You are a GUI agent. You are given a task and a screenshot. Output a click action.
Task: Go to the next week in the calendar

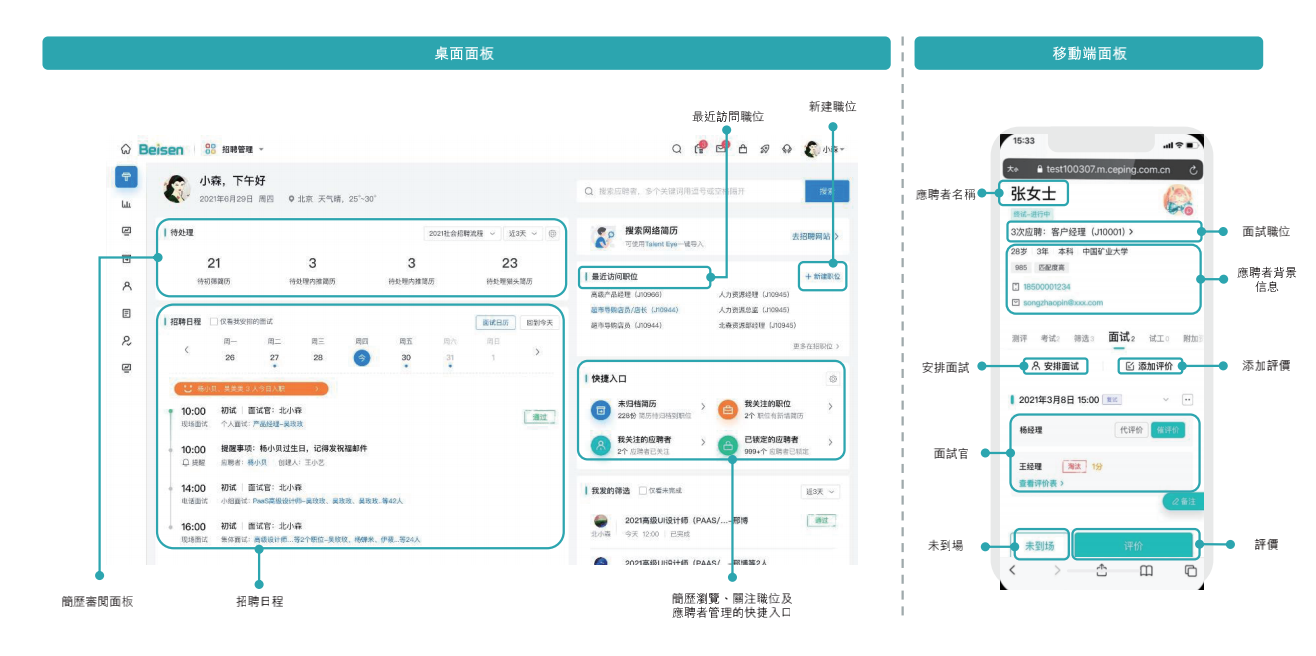(x=537, y=351)
